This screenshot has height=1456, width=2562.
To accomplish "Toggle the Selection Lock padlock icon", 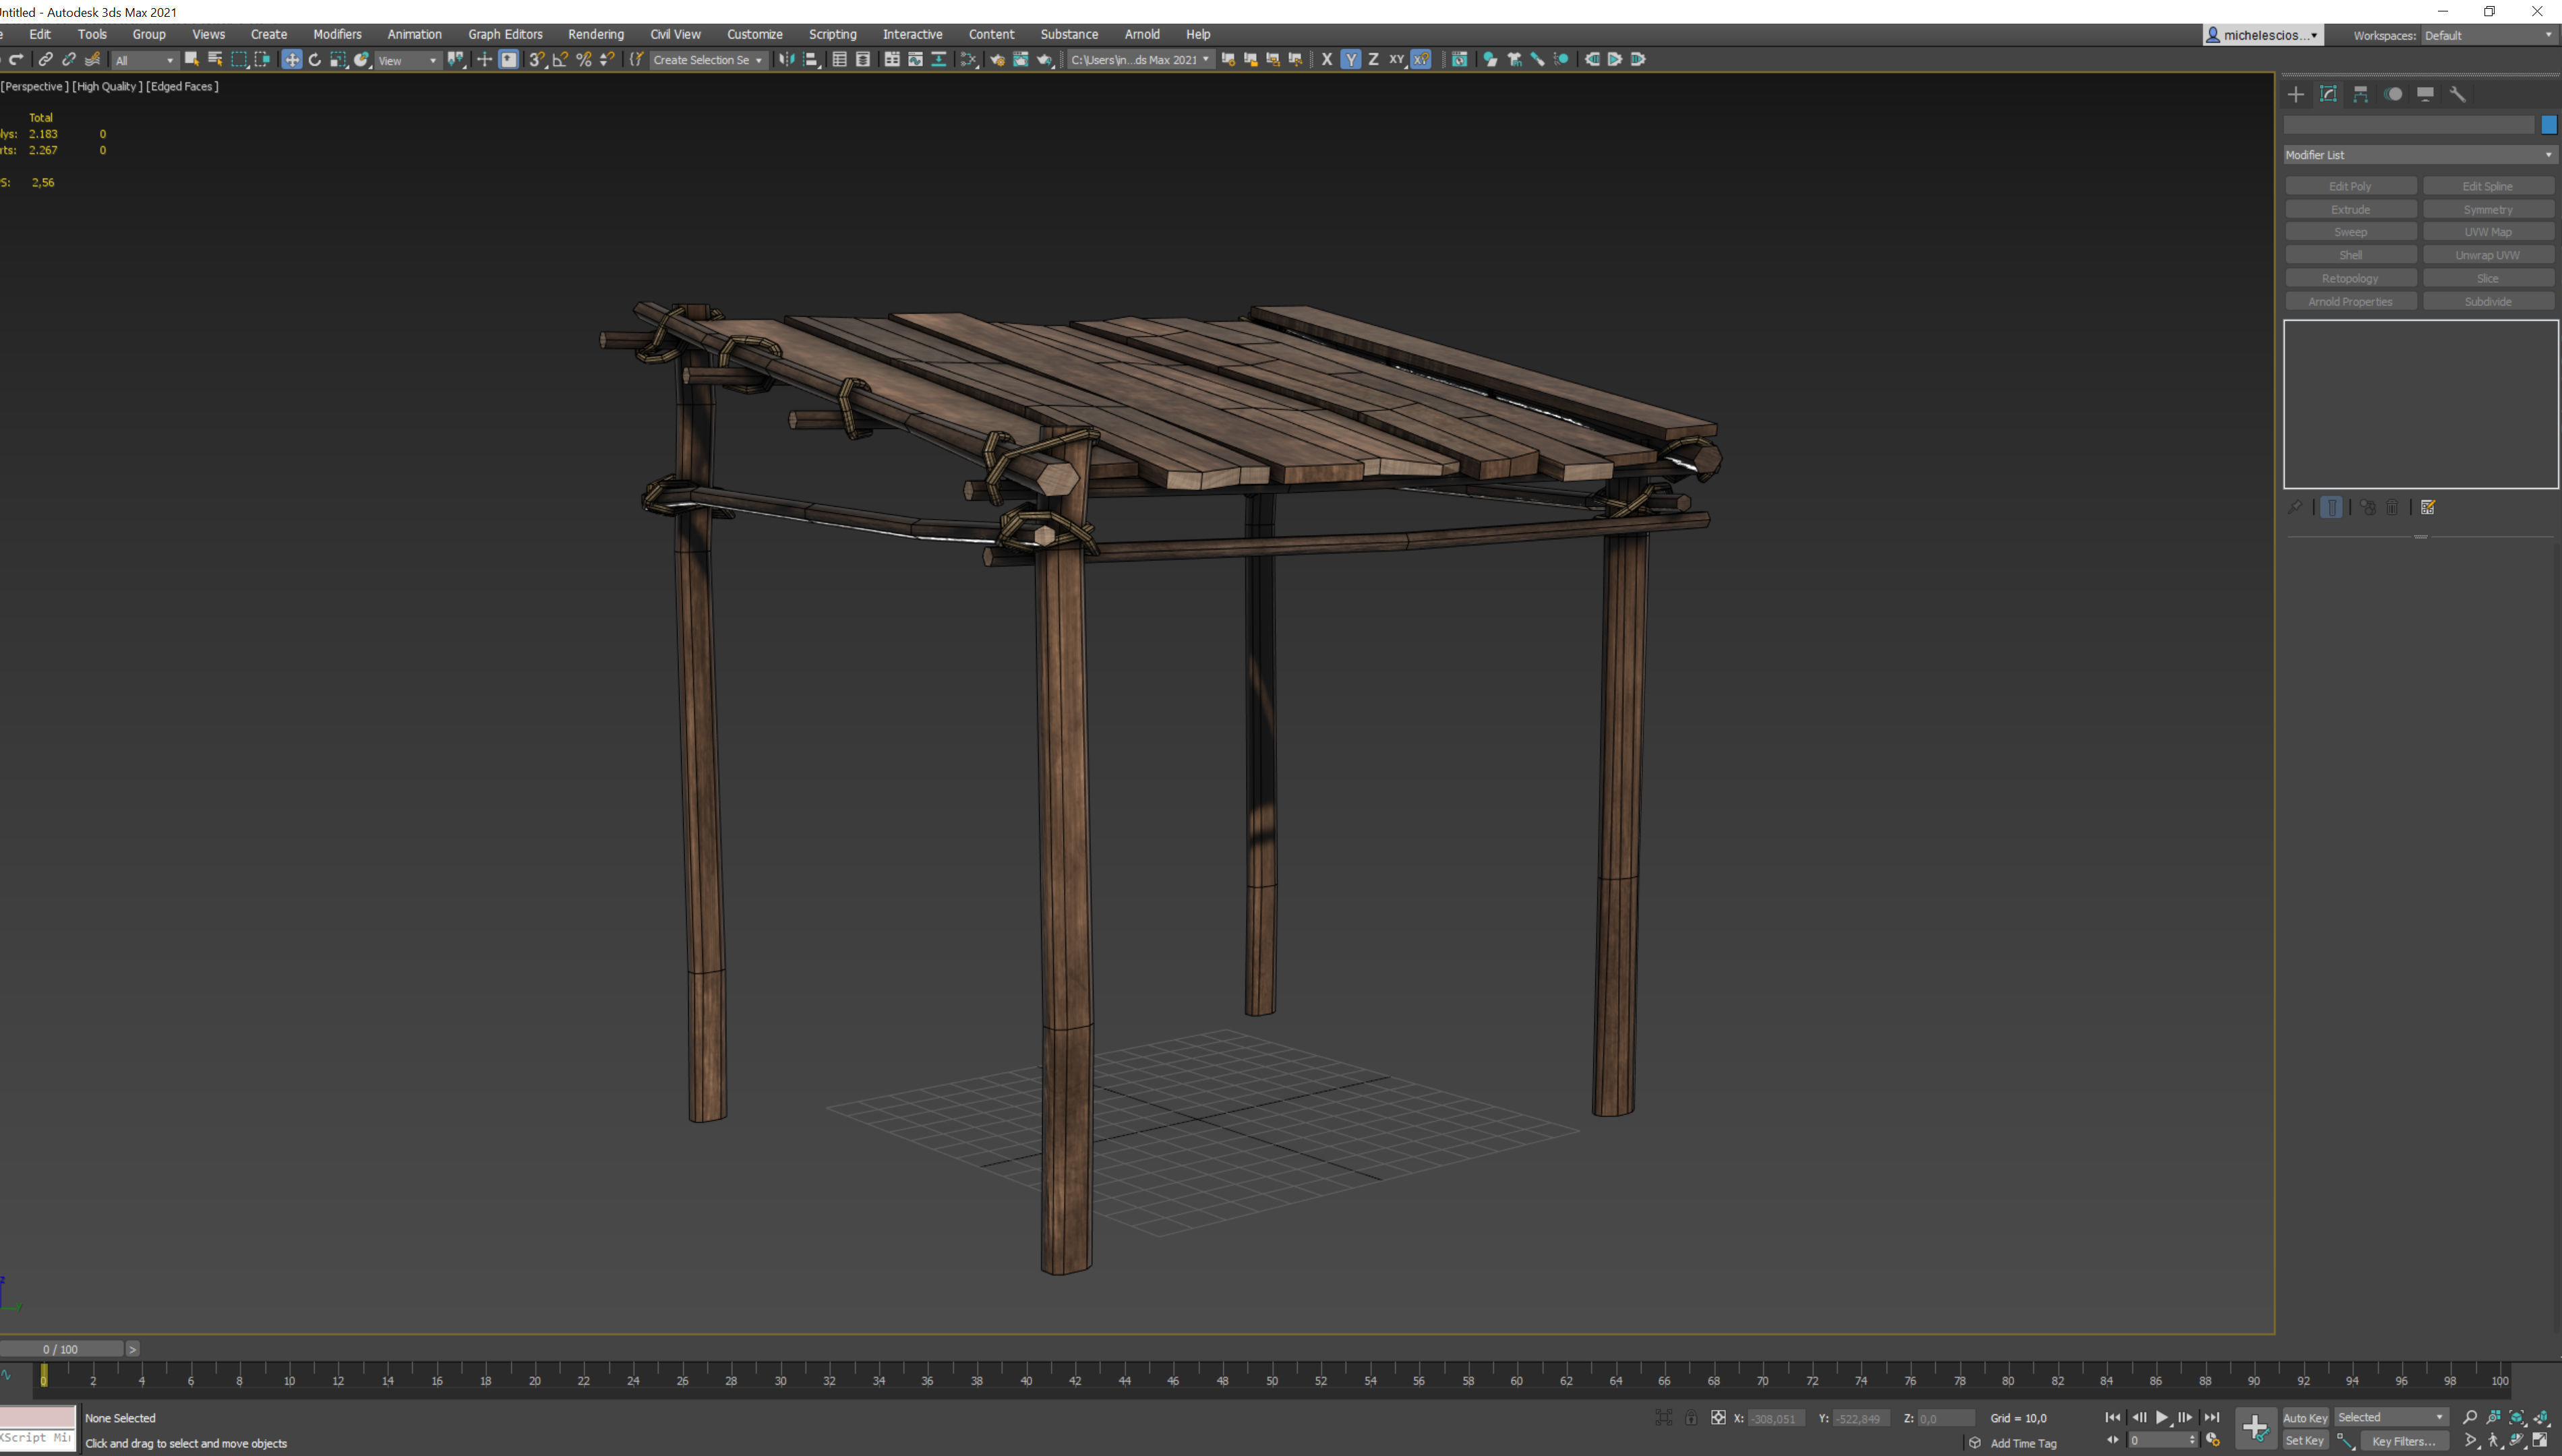I will click(1691, 1418).
